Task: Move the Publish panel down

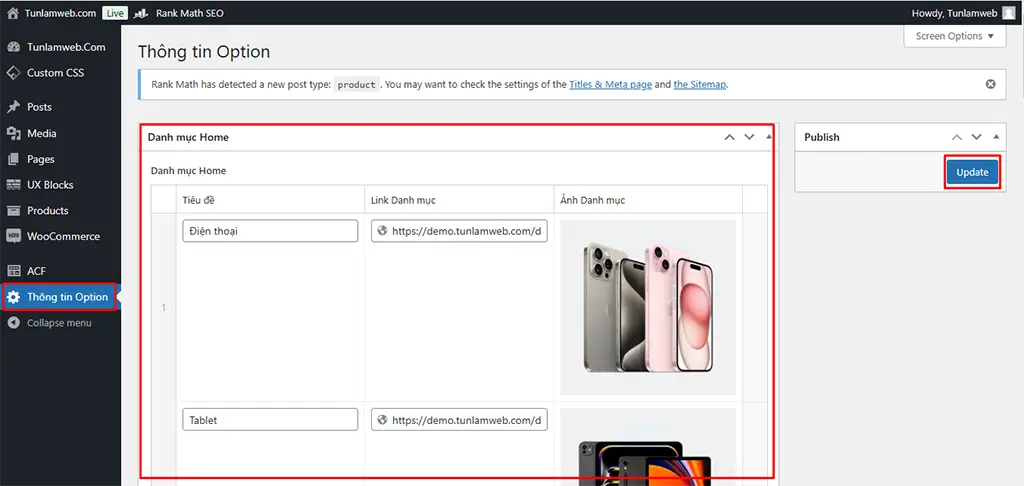Action: coord(976,137)
